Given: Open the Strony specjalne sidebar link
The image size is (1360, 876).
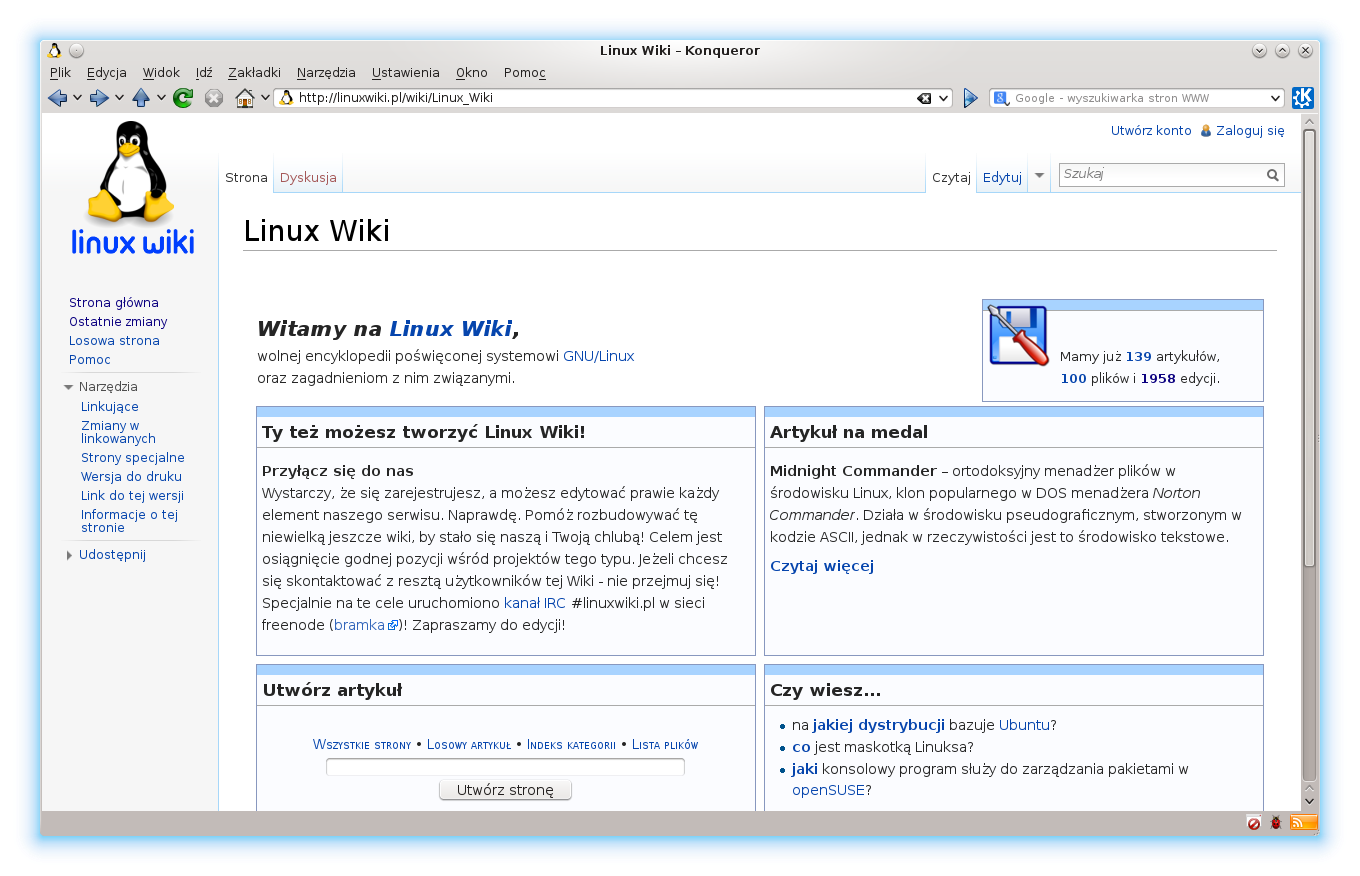Looking at the screenshot, I should point(133,458).
